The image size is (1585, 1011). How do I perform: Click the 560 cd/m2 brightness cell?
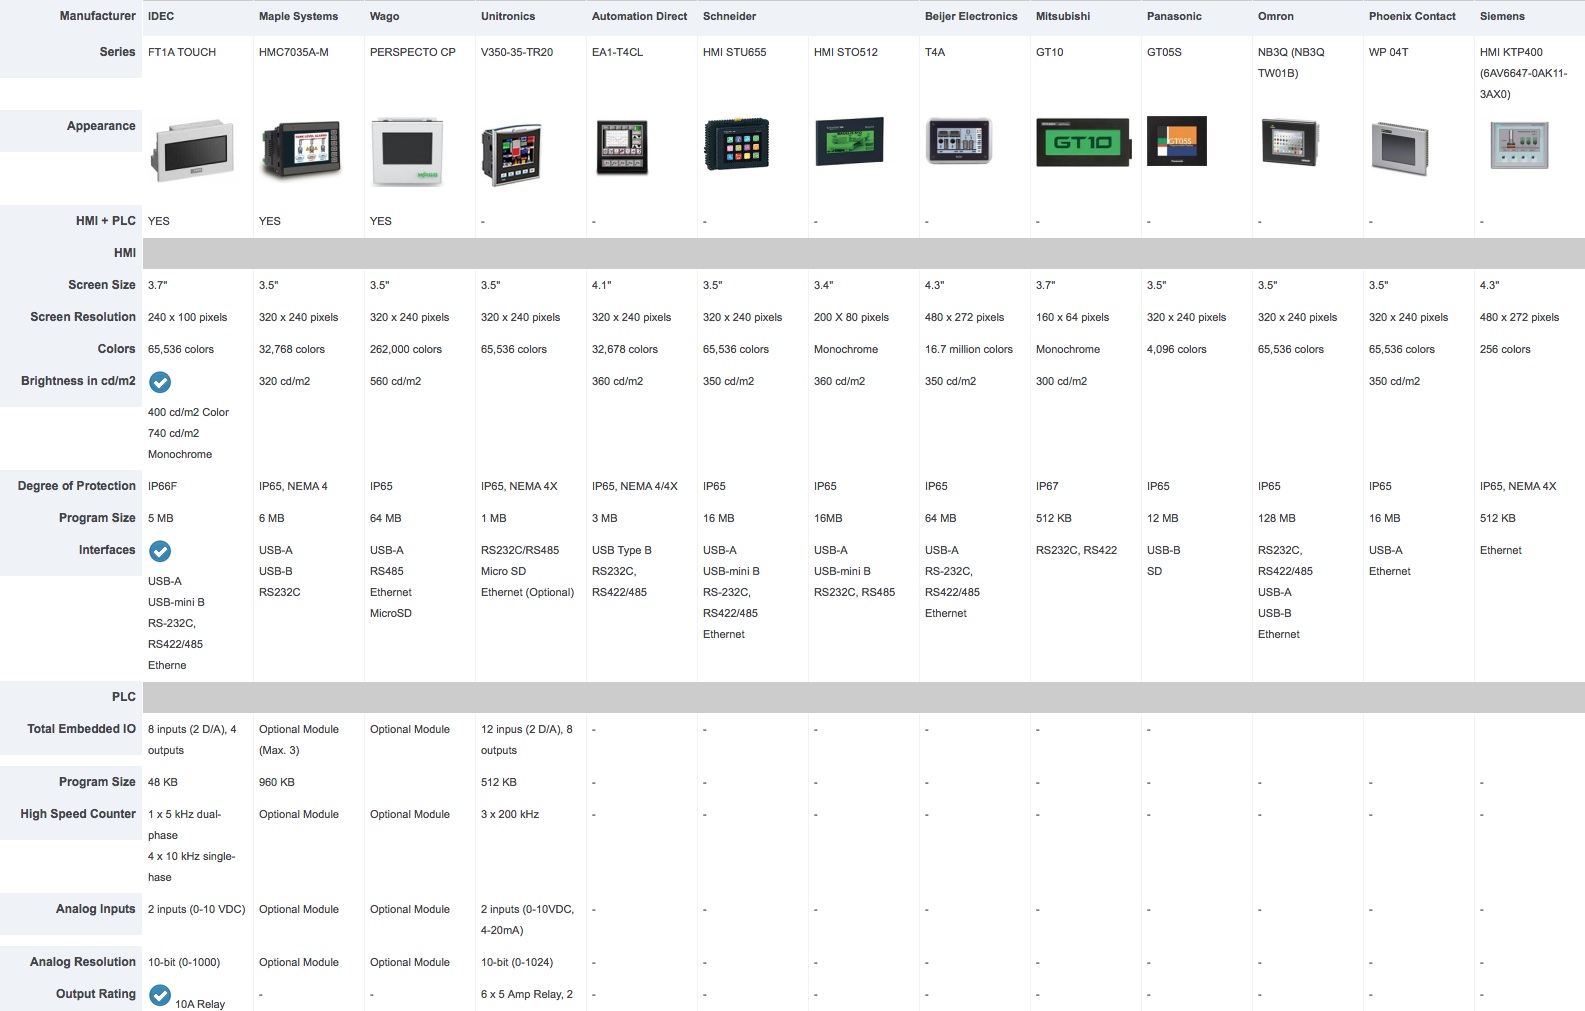tap(395, 381)
